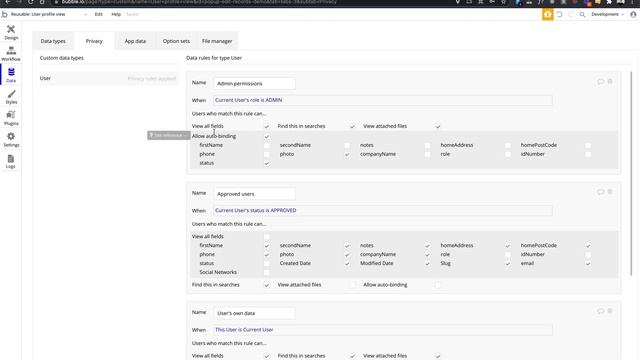Open the Workflow section icon
This screenshot has height=360, width=640.
[x=11, y=54]
